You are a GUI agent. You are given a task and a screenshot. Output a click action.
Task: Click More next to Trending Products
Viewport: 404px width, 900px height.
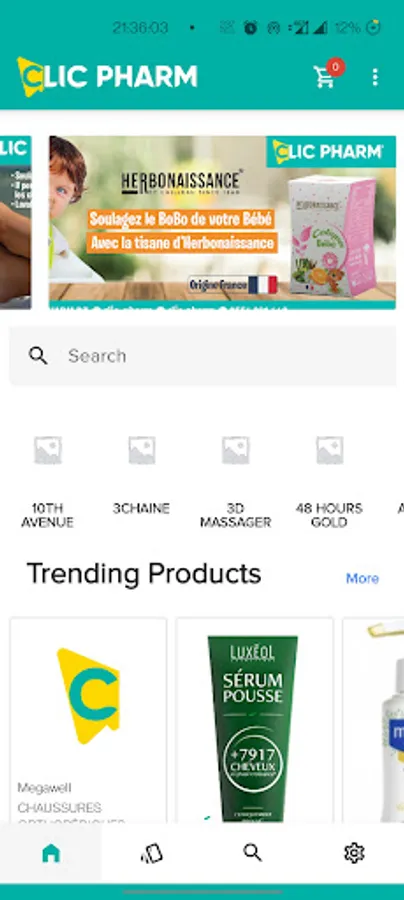coord(362,579)
